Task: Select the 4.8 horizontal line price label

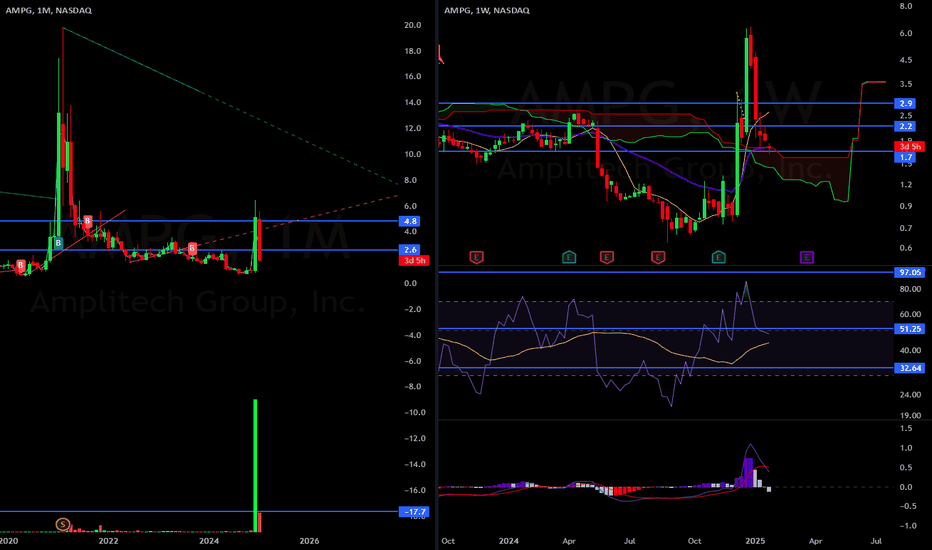Action: [x=410, y=221]
